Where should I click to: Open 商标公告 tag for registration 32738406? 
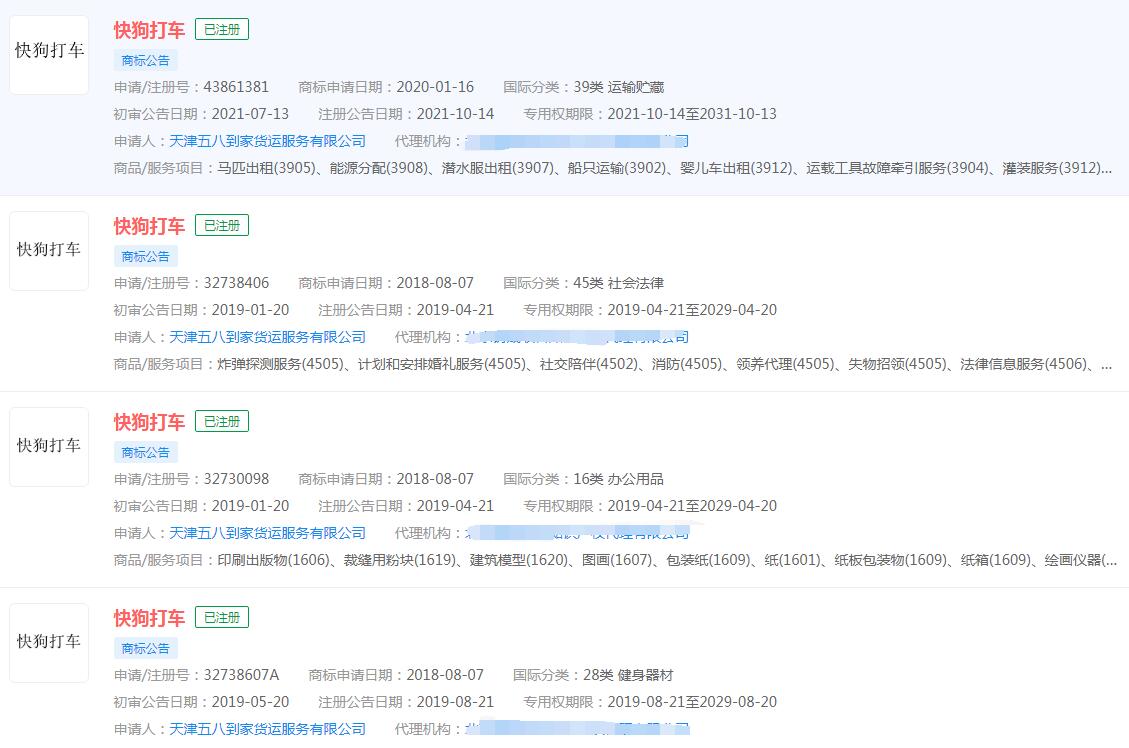click(x=145, y=256)
